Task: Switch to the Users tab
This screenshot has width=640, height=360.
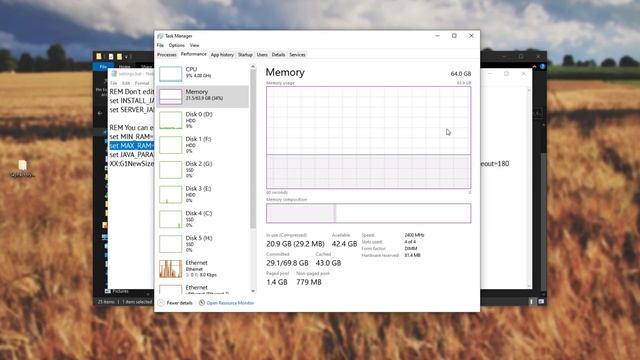Action: 262,55
